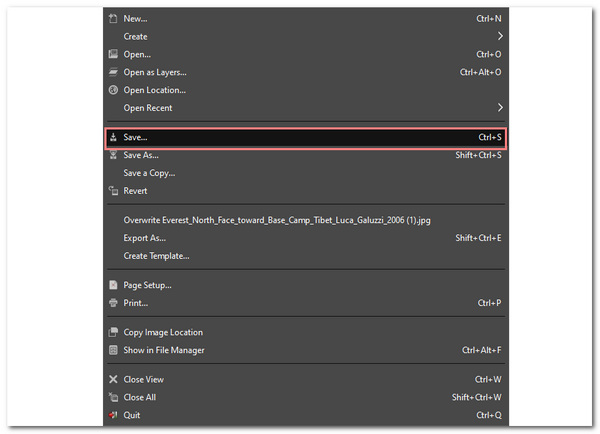The width and height of the screenshot is (600, 434).
Task: Click the Save As icon
Action: [113, 155]
